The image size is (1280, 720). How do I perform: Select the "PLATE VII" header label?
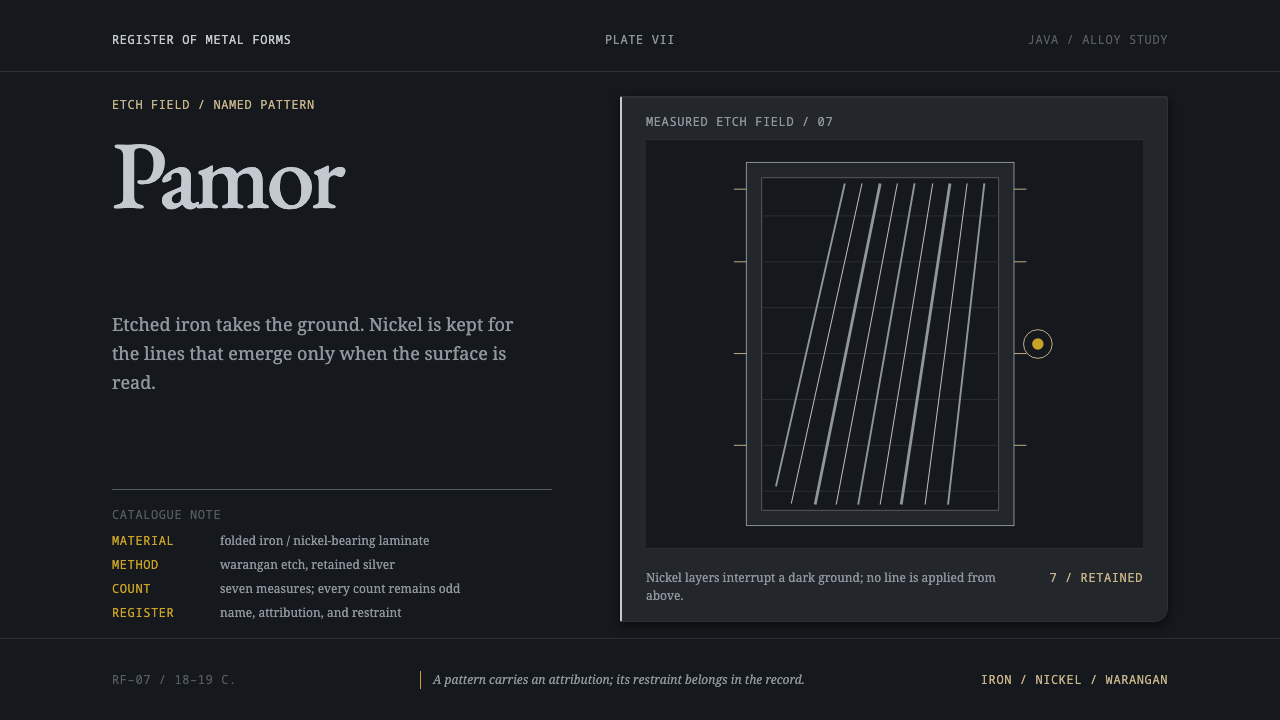click(x=640, y=40)
